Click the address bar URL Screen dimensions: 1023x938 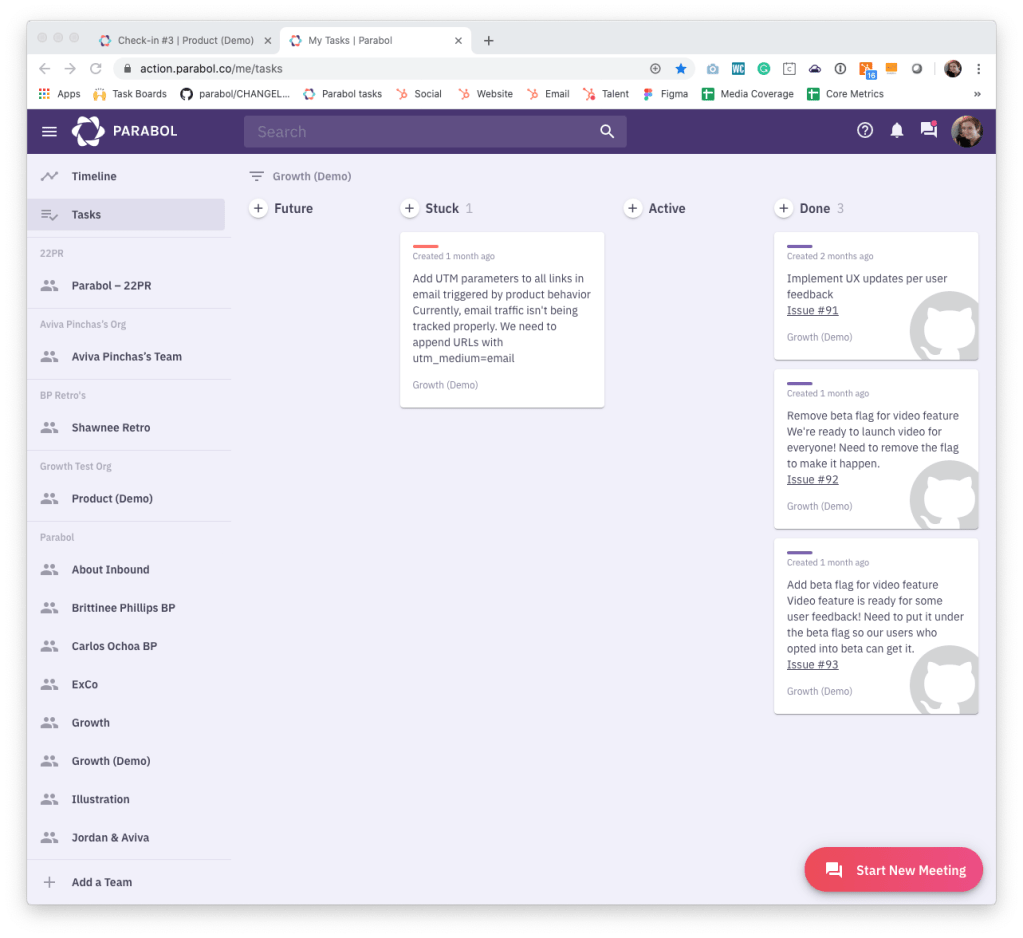(x=211, y=68)
